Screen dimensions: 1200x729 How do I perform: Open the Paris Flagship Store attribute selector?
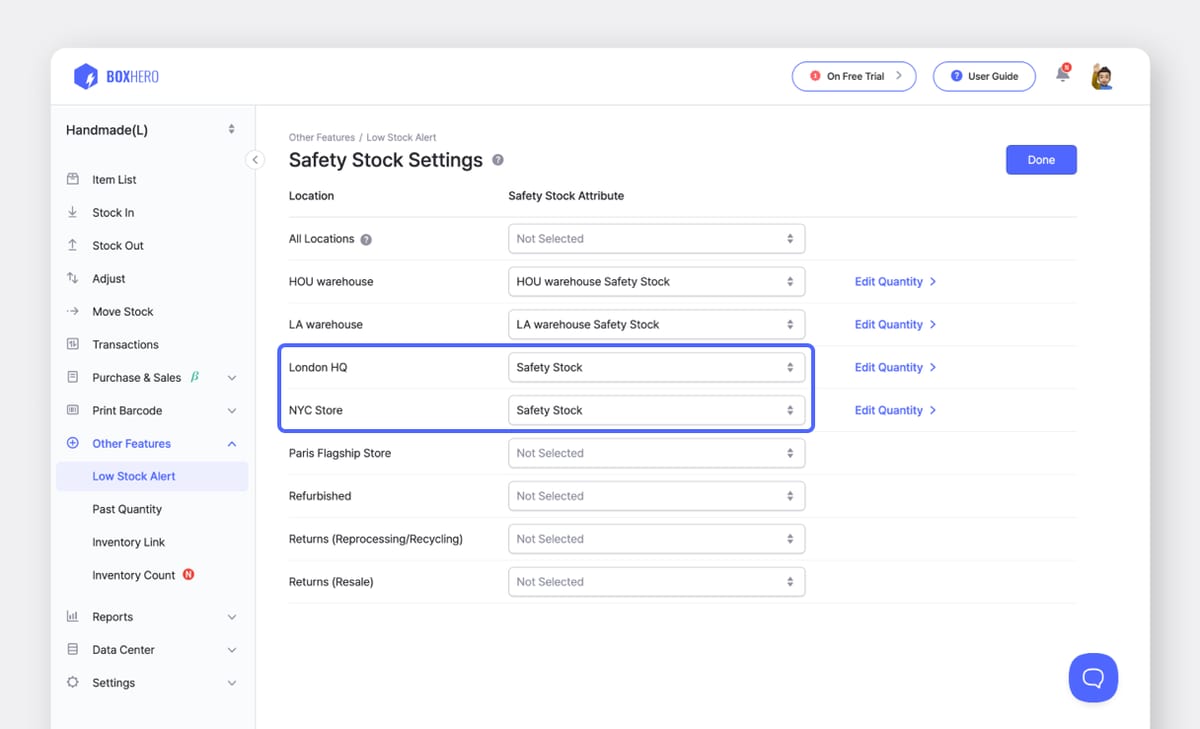(656, 453)
